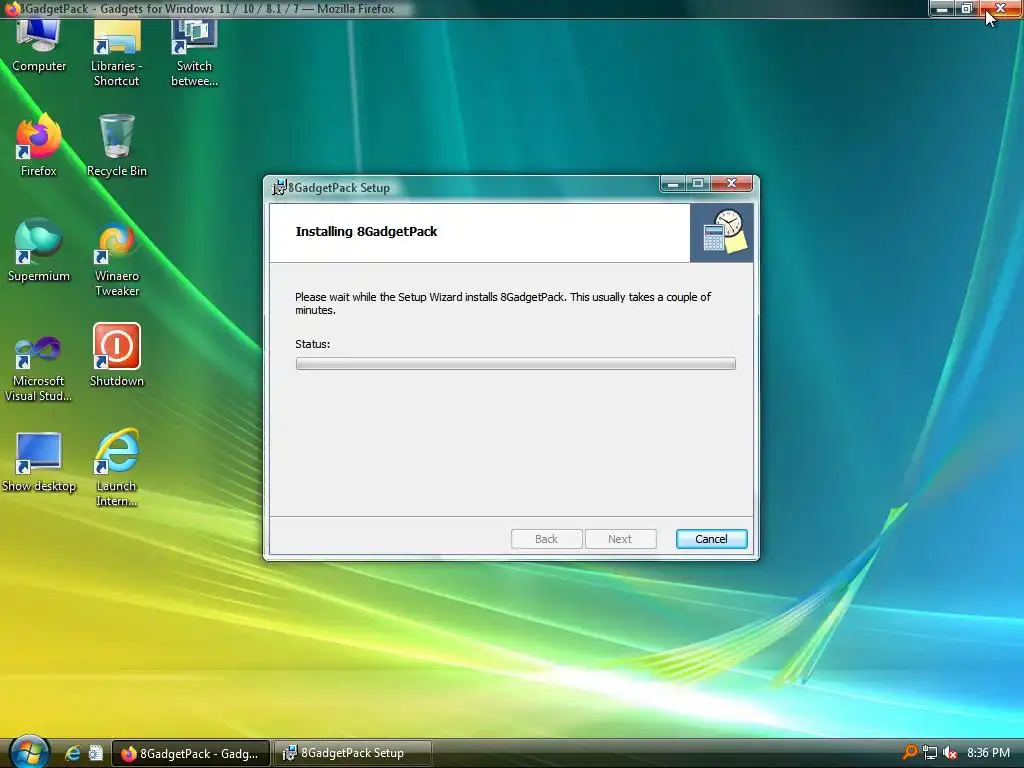Click the Firefox icon in window title bar
Screen dimensions: 1024x768
(x=12, y=8)
